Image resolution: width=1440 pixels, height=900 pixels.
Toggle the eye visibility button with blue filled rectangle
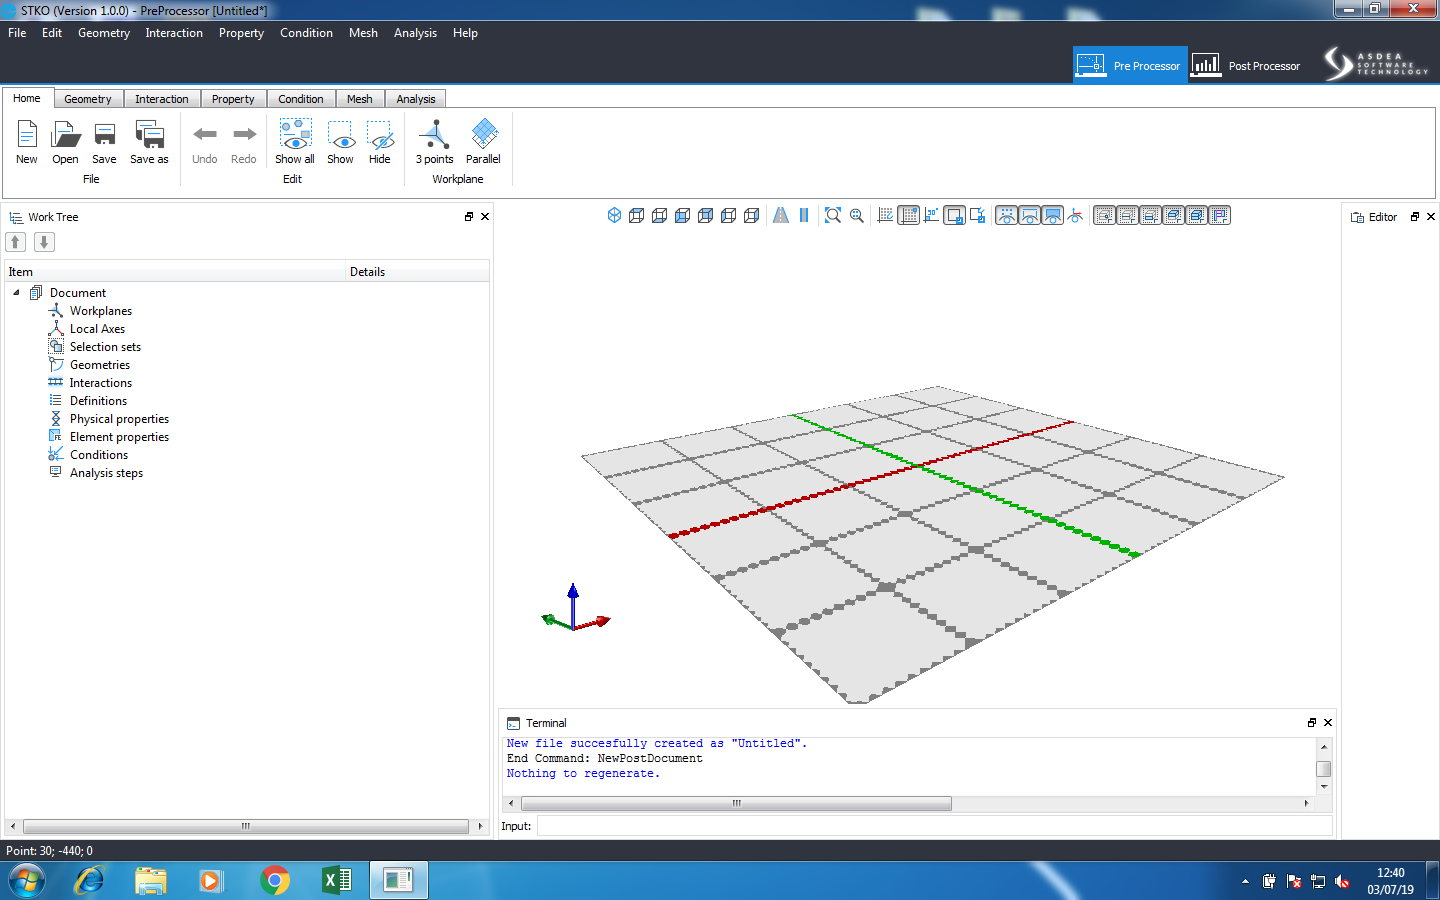[x=1052, y=215]
